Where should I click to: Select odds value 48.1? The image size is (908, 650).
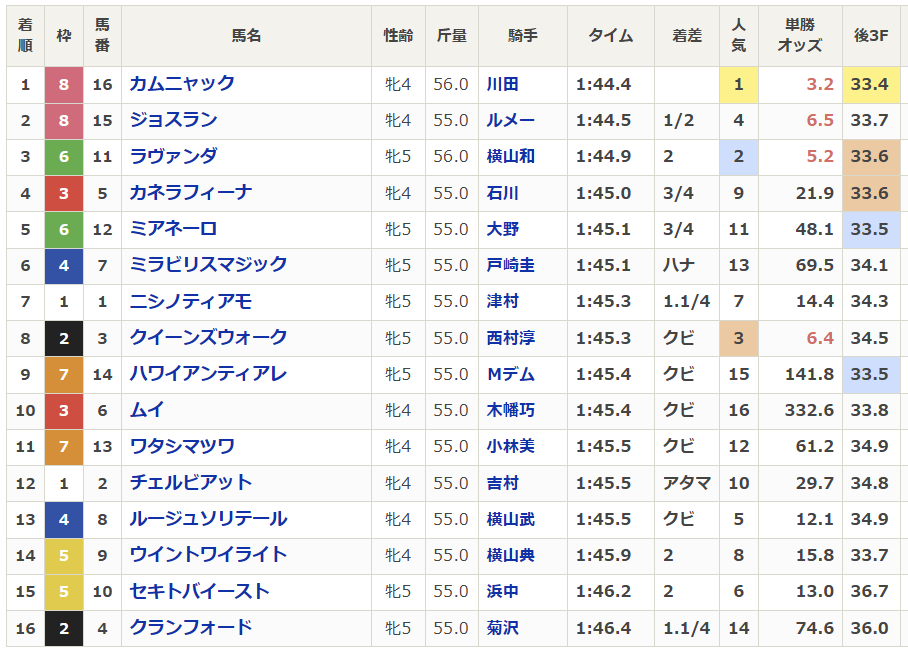(x=814, y=229)
